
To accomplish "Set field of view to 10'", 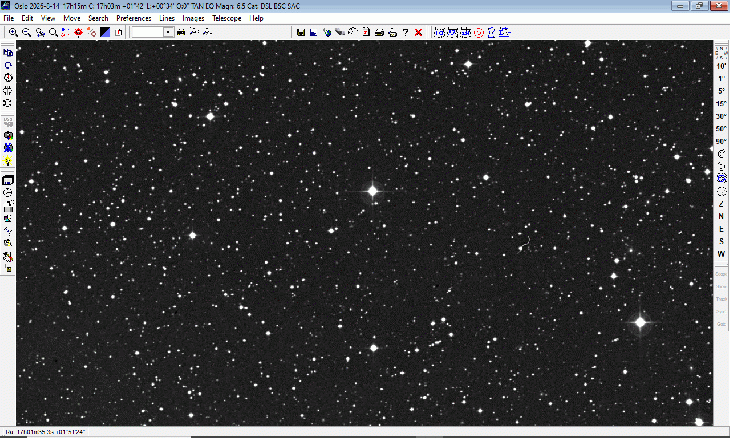I will coord(721,66).
